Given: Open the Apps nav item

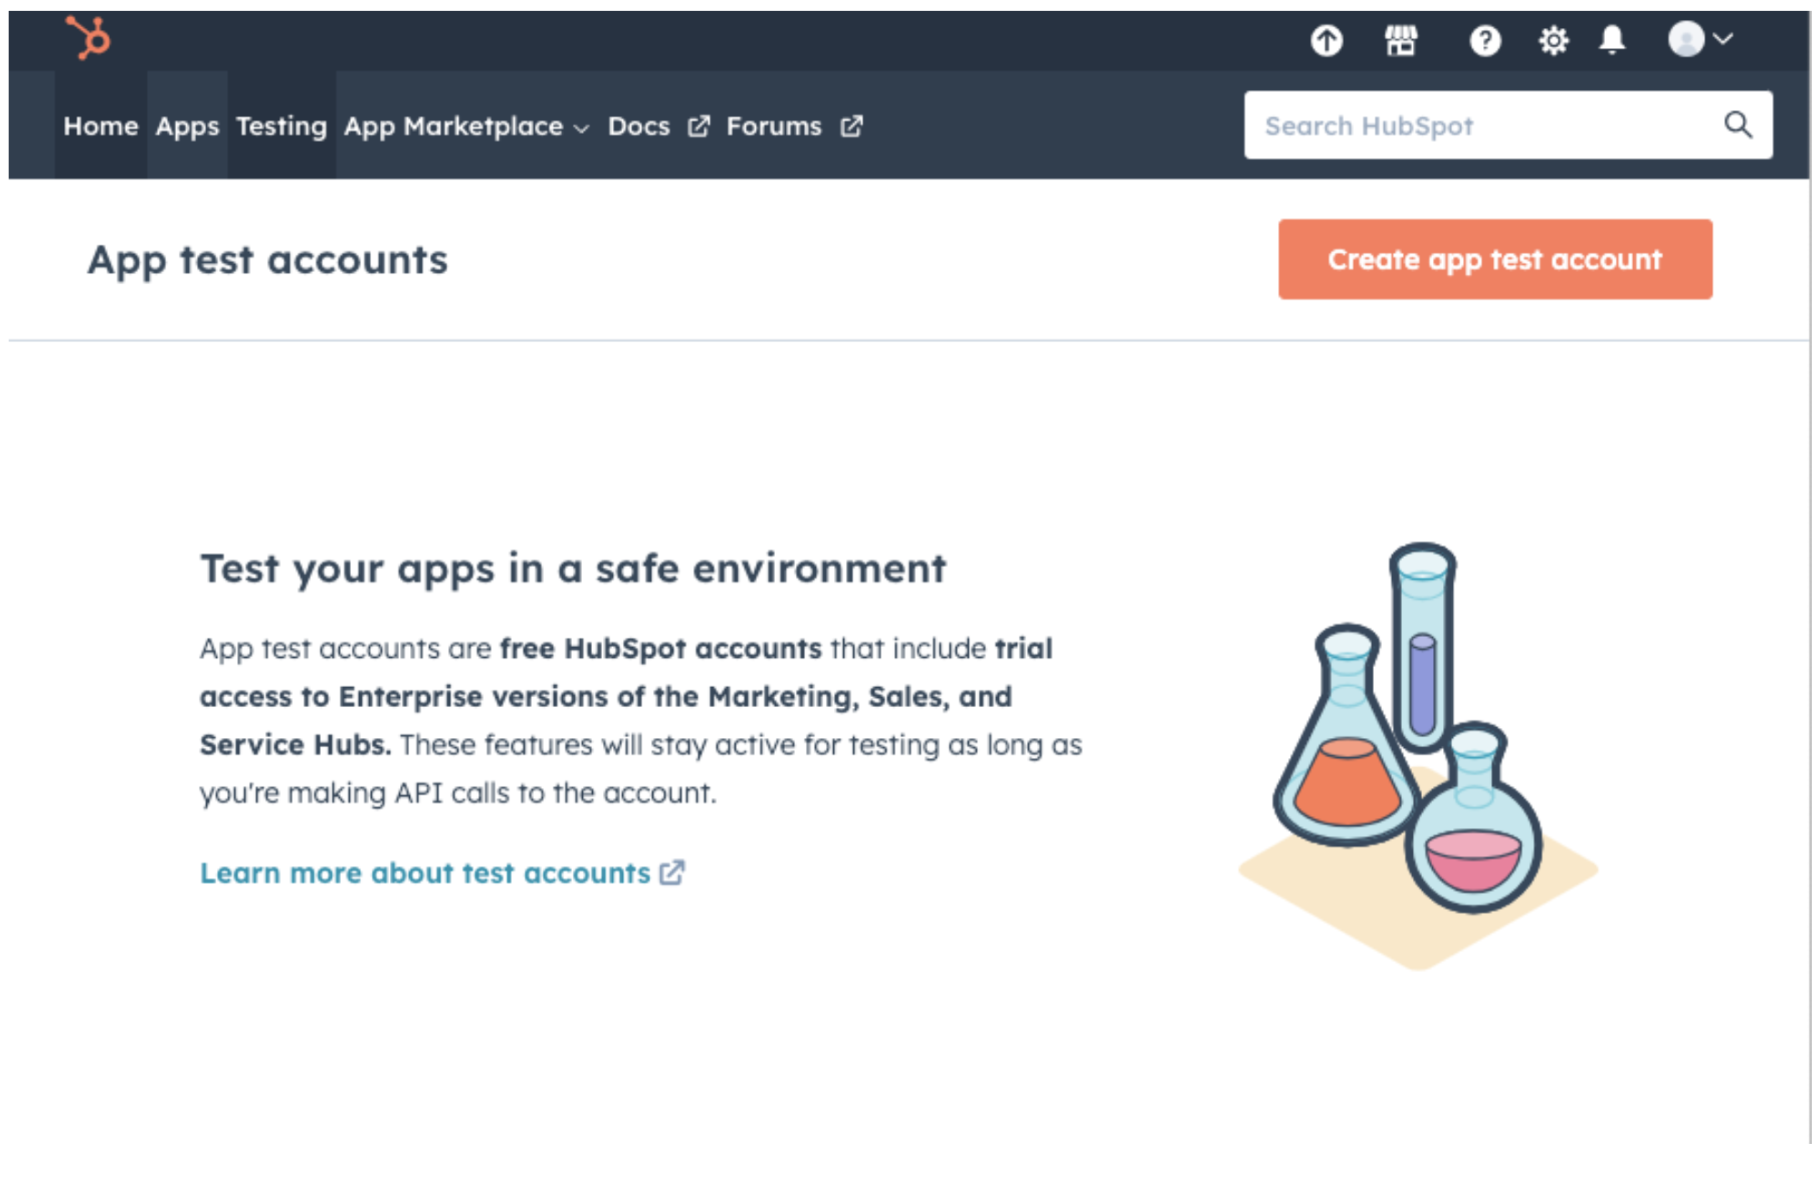Looking at the screenshot, I should click(187, 126).
